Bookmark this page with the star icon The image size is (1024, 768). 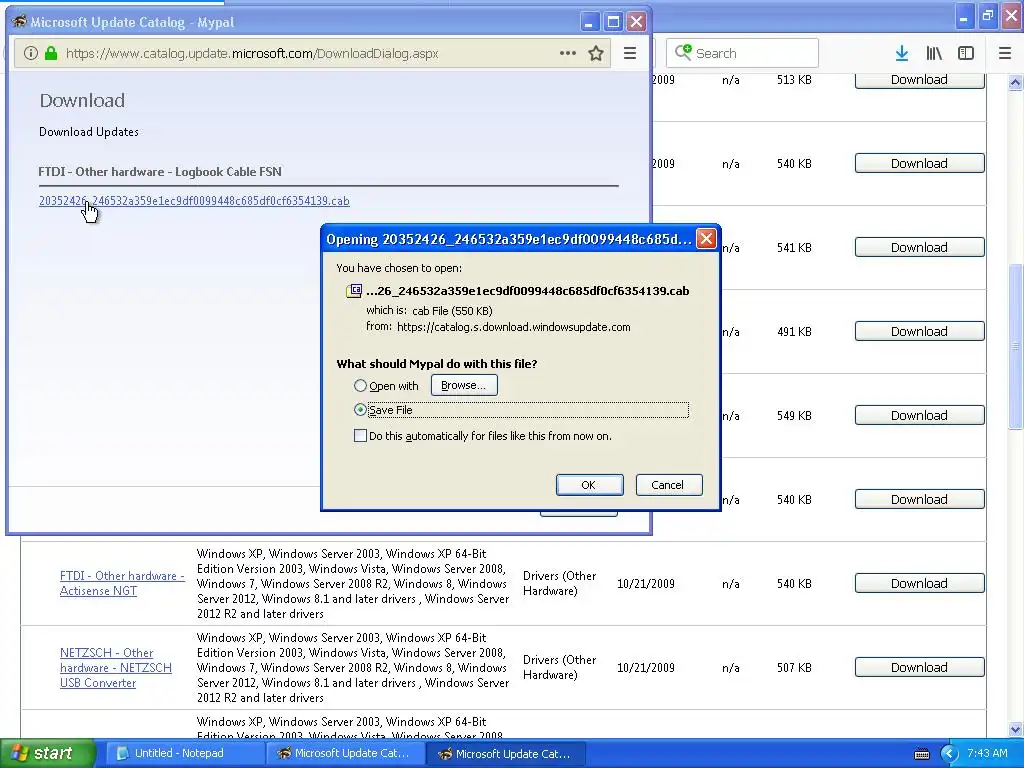pyautogui.click(x=596, y=54)
